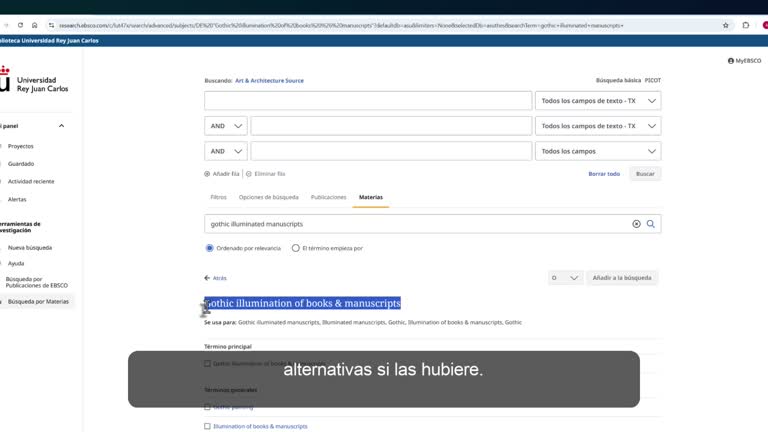Screen dimensions: 768x432
Task: Select El término empieza por radio
Action: coord(295,248)
